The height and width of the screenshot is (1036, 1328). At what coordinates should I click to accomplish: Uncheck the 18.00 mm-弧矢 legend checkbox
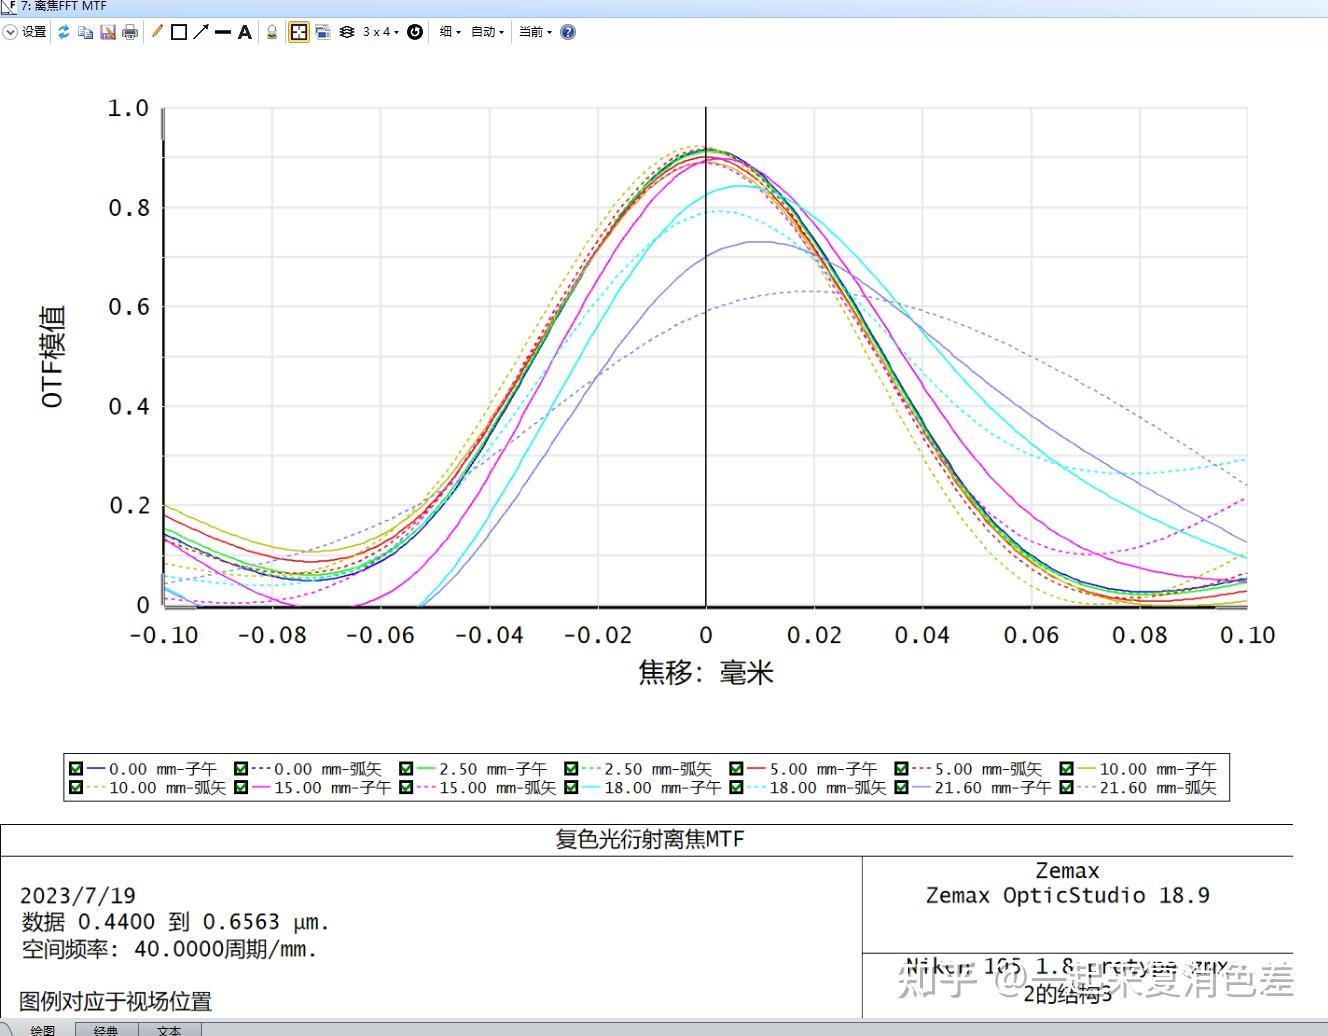click(x=736, y=788)
